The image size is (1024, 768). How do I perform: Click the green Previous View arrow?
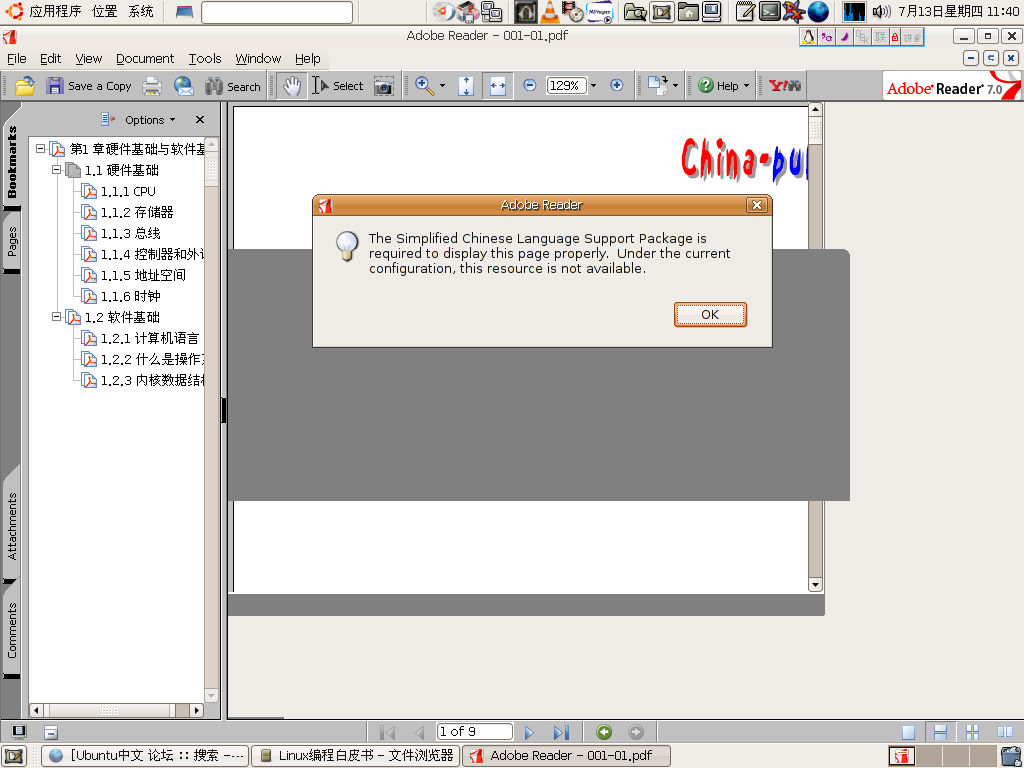tap(604, 732)
